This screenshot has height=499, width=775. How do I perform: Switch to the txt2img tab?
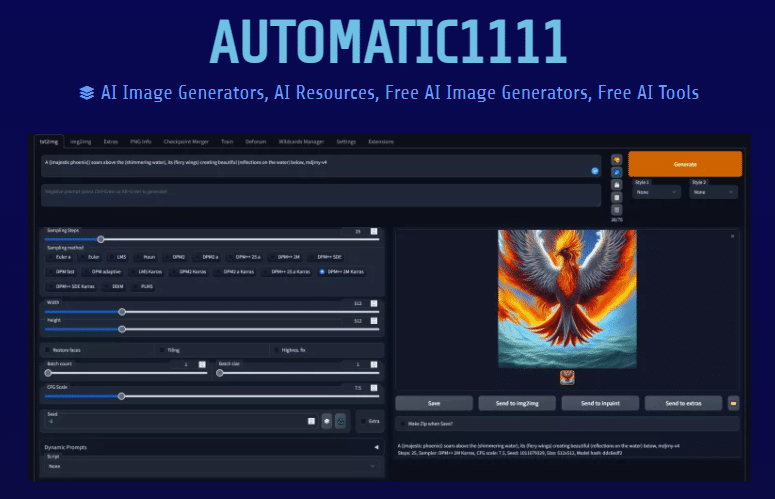coord(49,142)
